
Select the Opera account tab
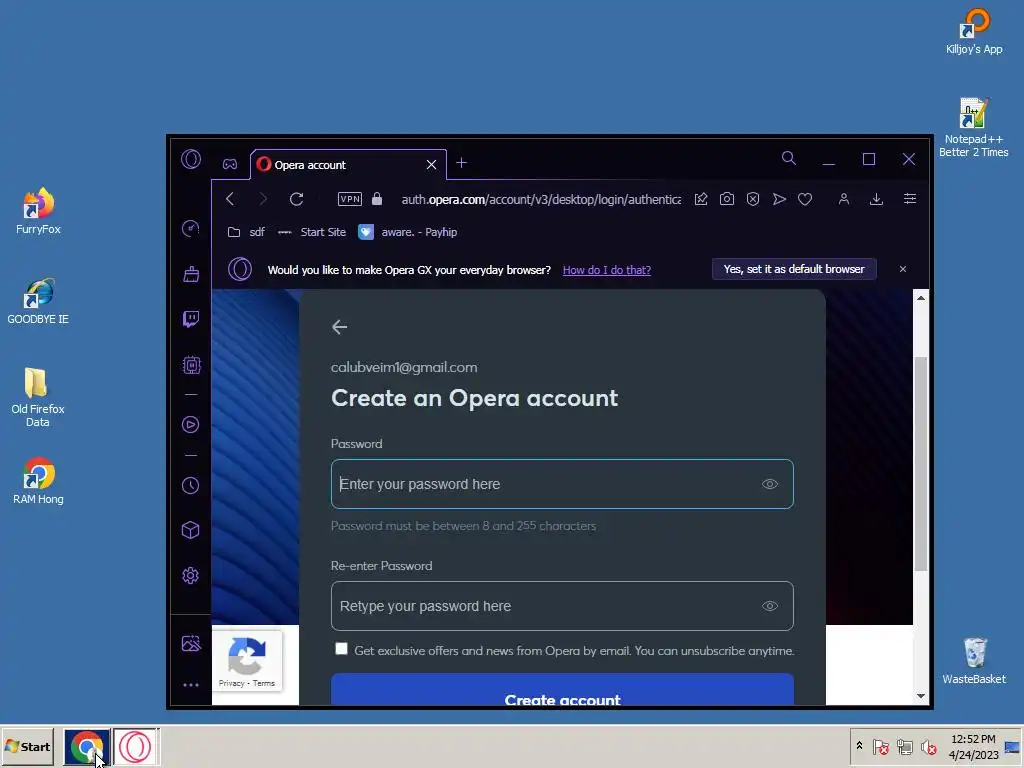coord(348,165)
